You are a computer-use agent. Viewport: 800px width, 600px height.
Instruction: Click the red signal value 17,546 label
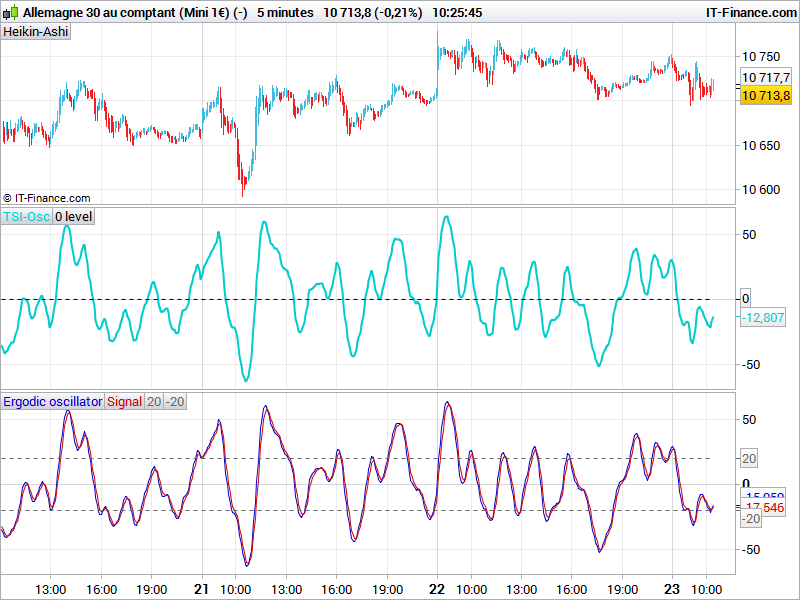tap(763, 508)
